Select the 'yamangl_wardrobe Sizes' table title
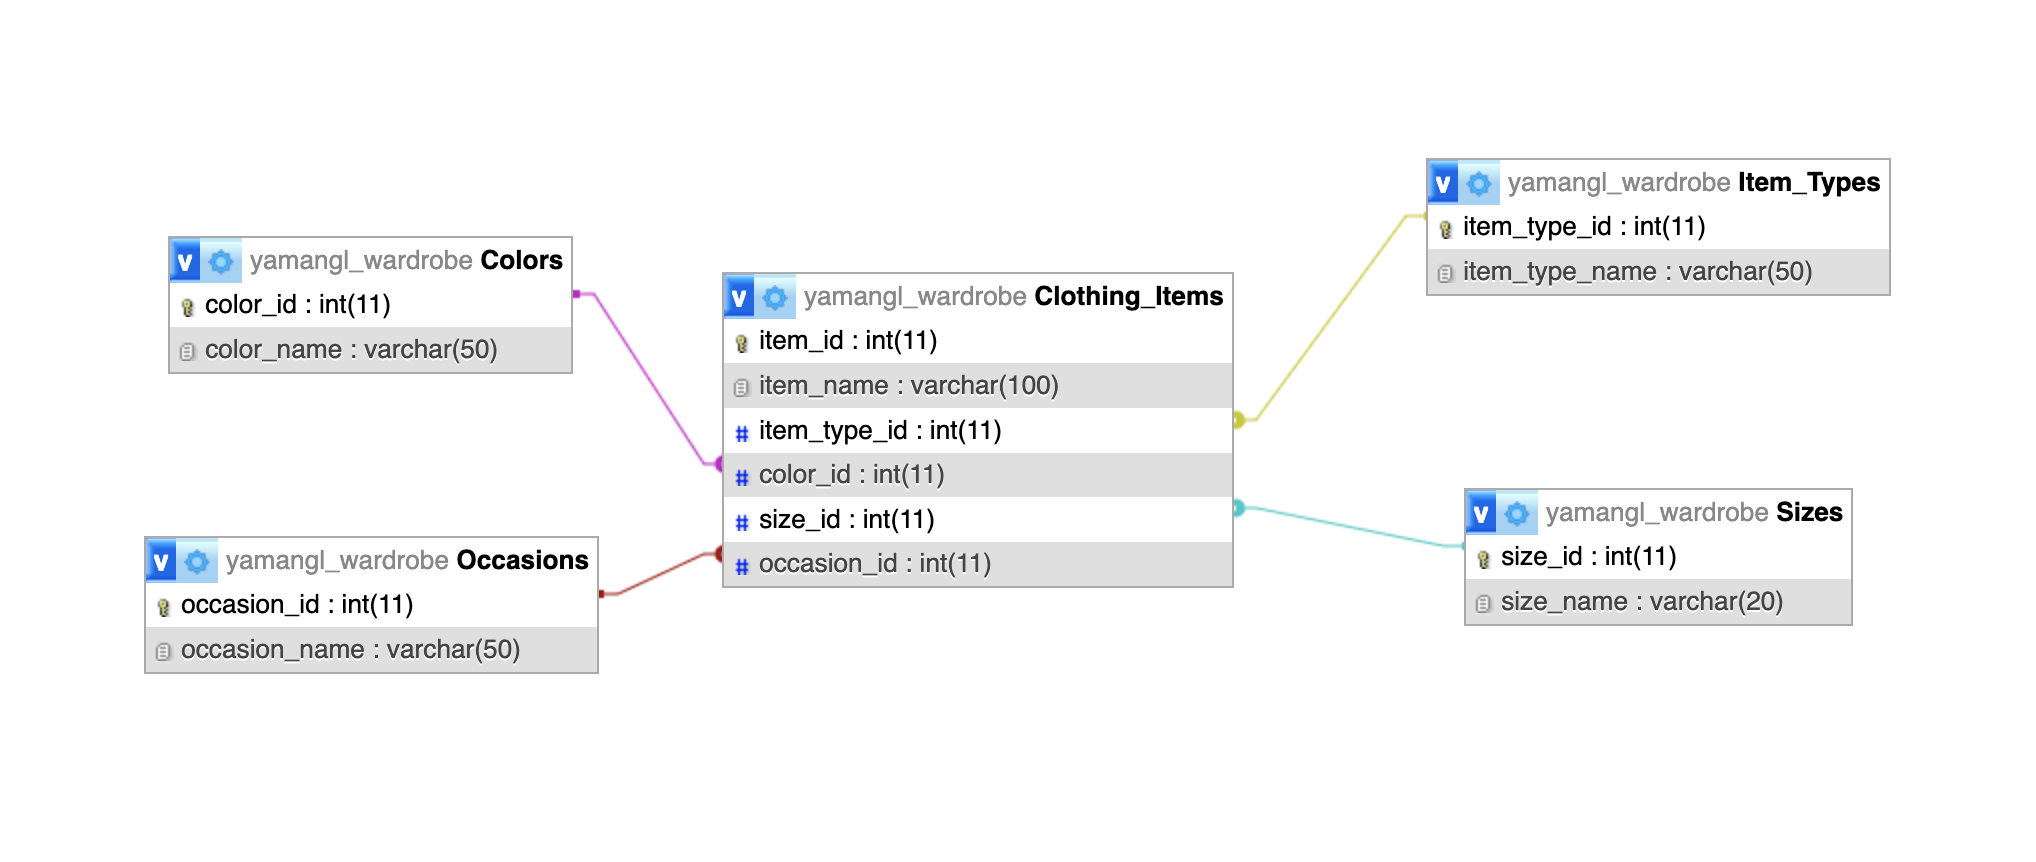 (1694, 512)
